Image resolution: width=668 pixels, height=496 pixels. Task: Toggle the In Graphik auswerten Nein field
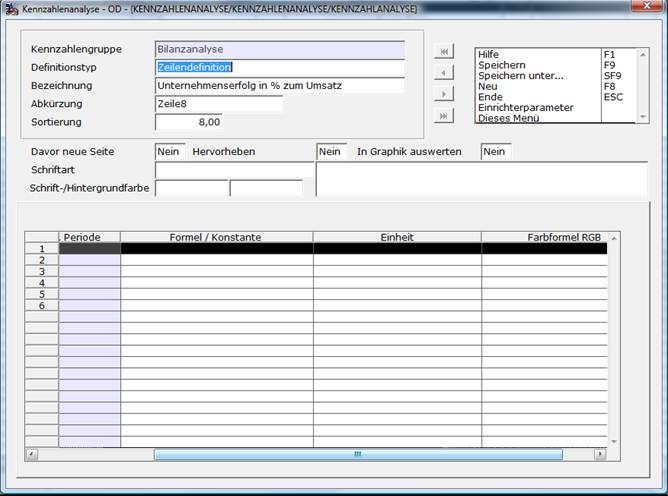click(x=495, y=152)
